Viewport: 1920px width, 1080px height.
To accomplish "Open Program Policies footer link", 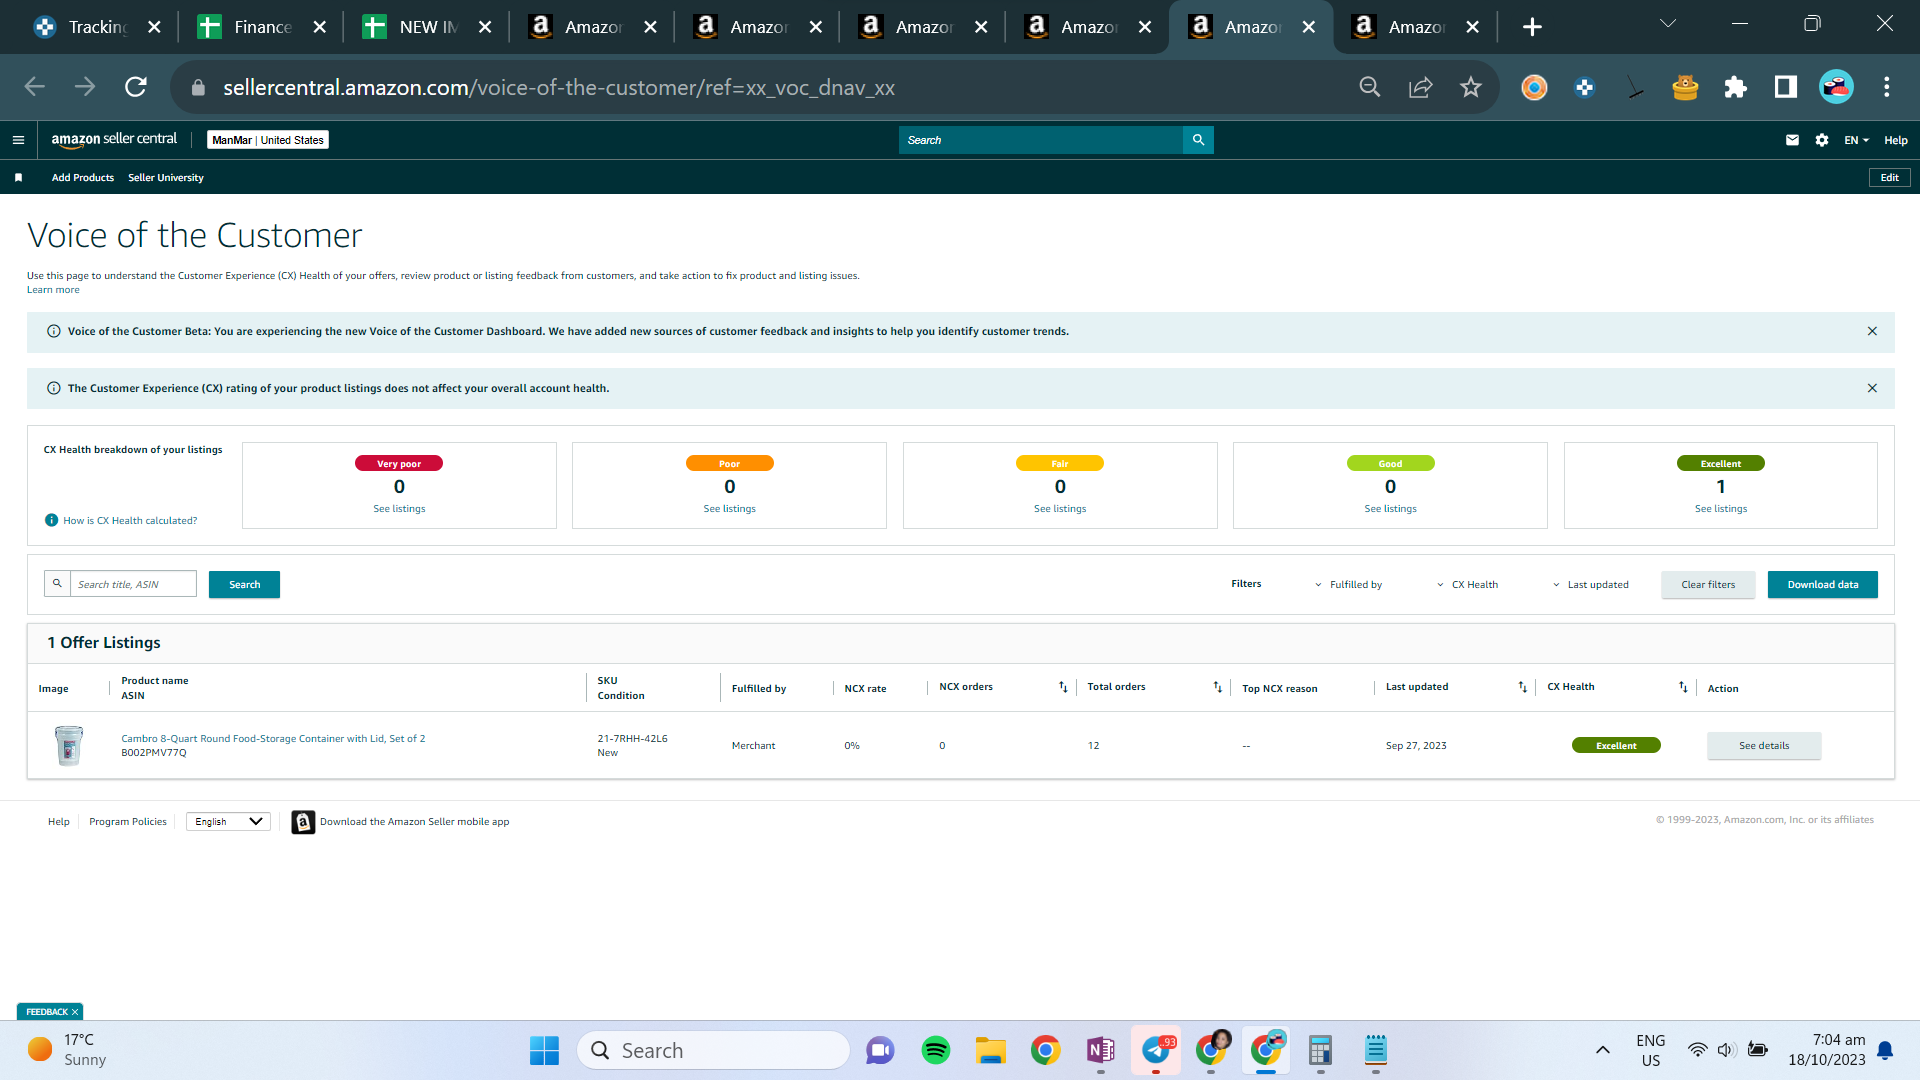I will click(x=128, y=822).
